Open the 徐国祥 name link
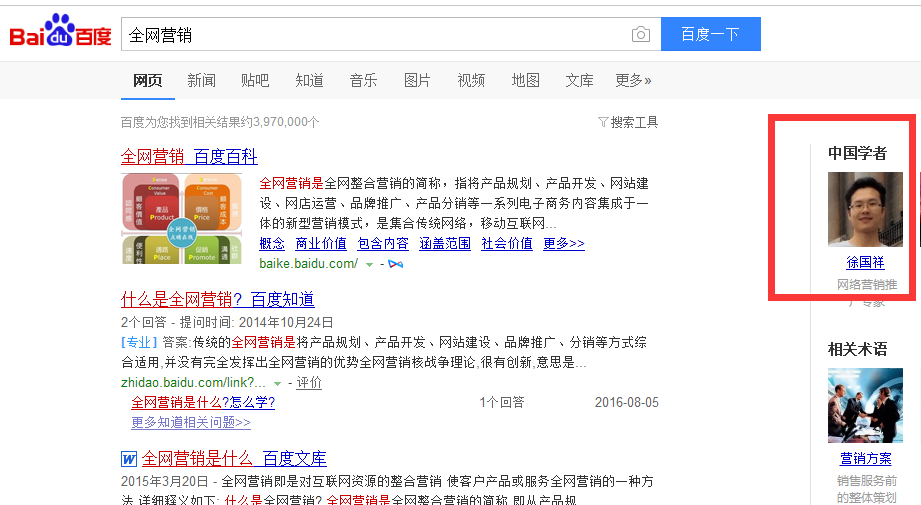This screenshot has width=921, height=505. point(865,262)
